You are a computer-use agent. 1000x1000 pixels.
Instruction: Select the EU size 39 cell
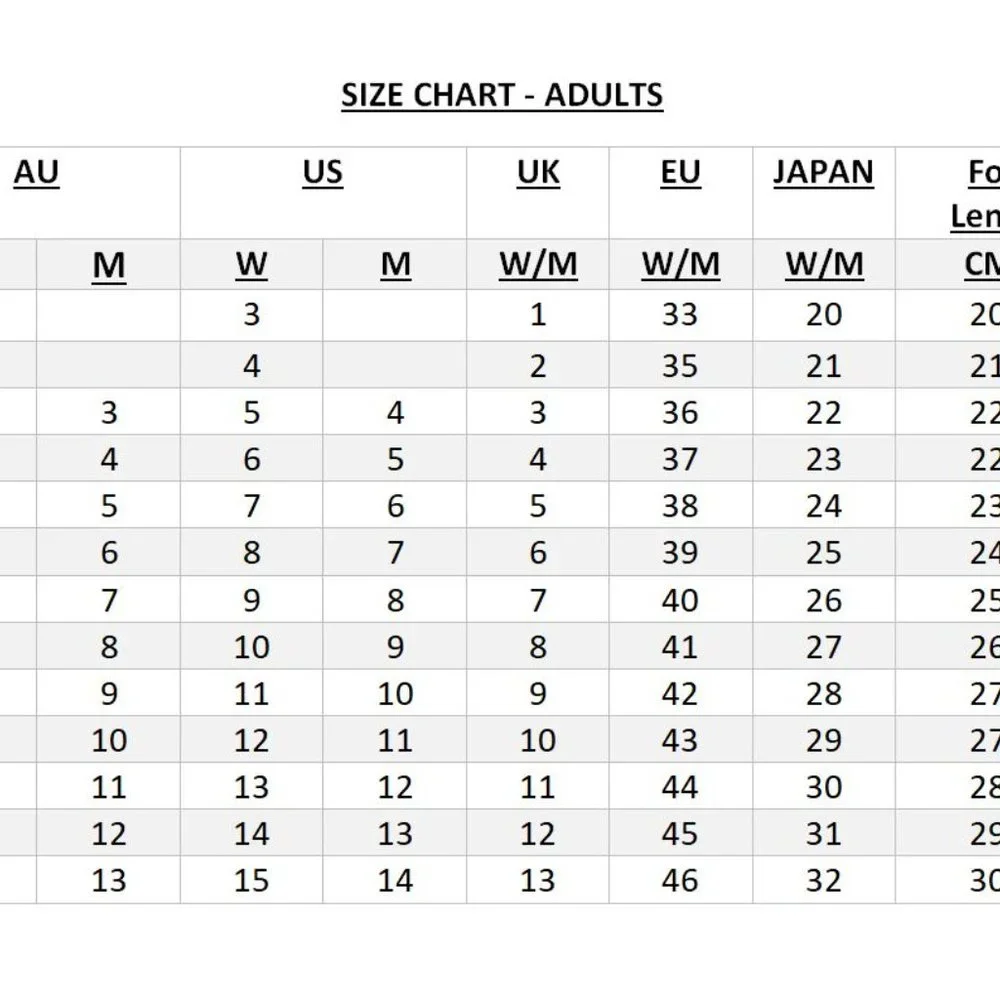pyautogui.click(x=680, y=552)
